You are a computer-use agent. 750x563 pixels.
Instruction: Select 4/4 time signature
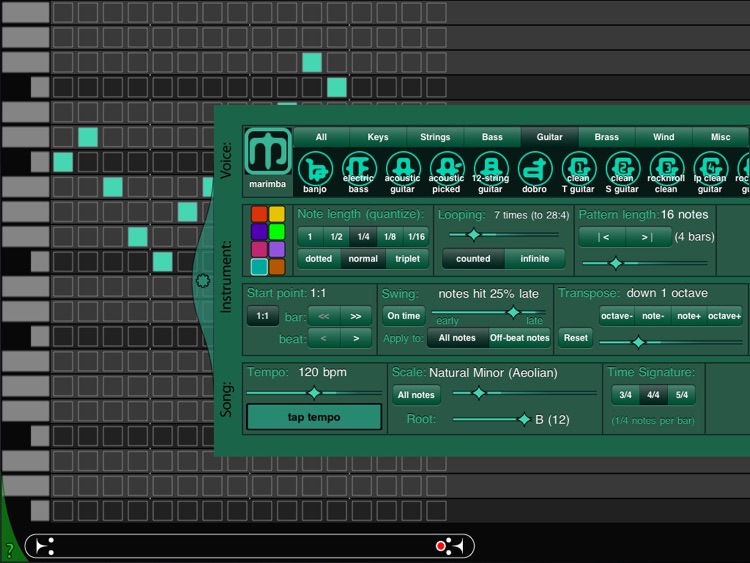click(653, 395)
